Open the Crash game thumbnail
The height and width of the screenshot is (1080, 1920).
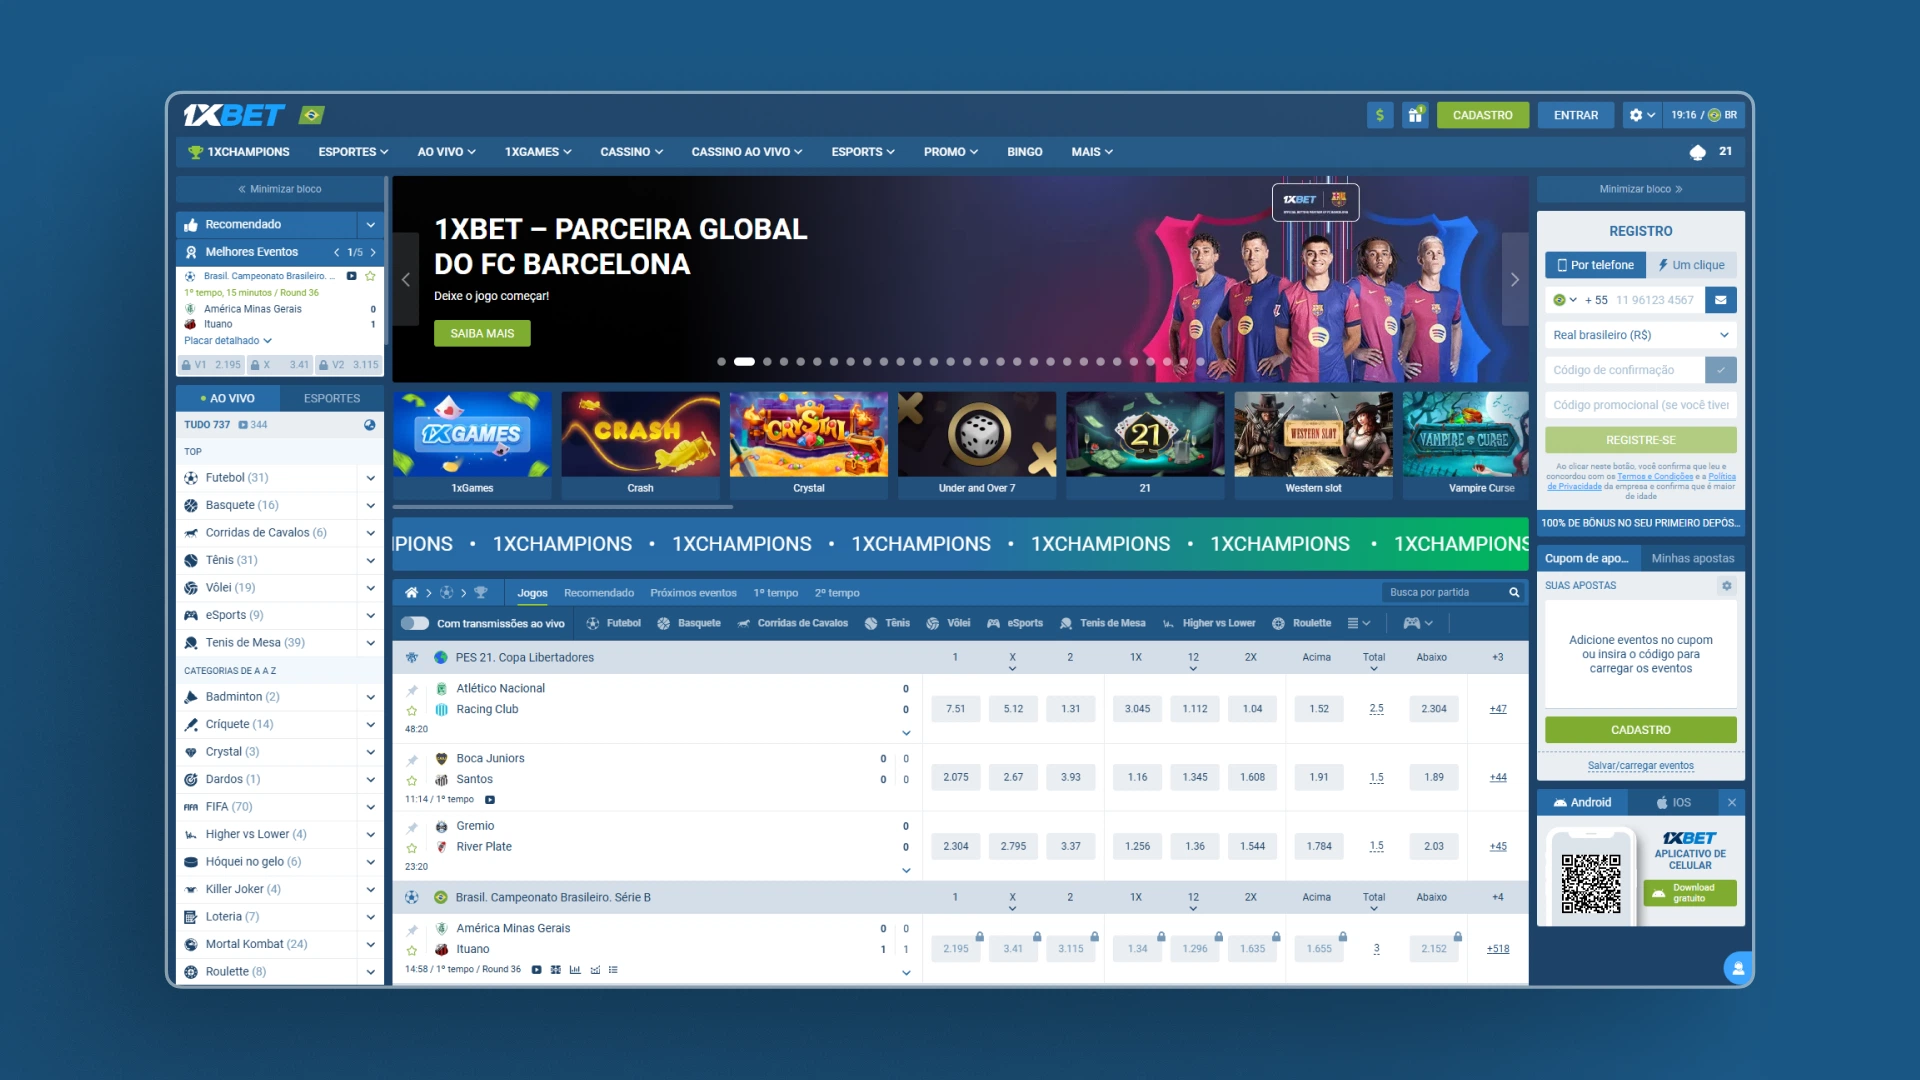(x=640, y=445)
